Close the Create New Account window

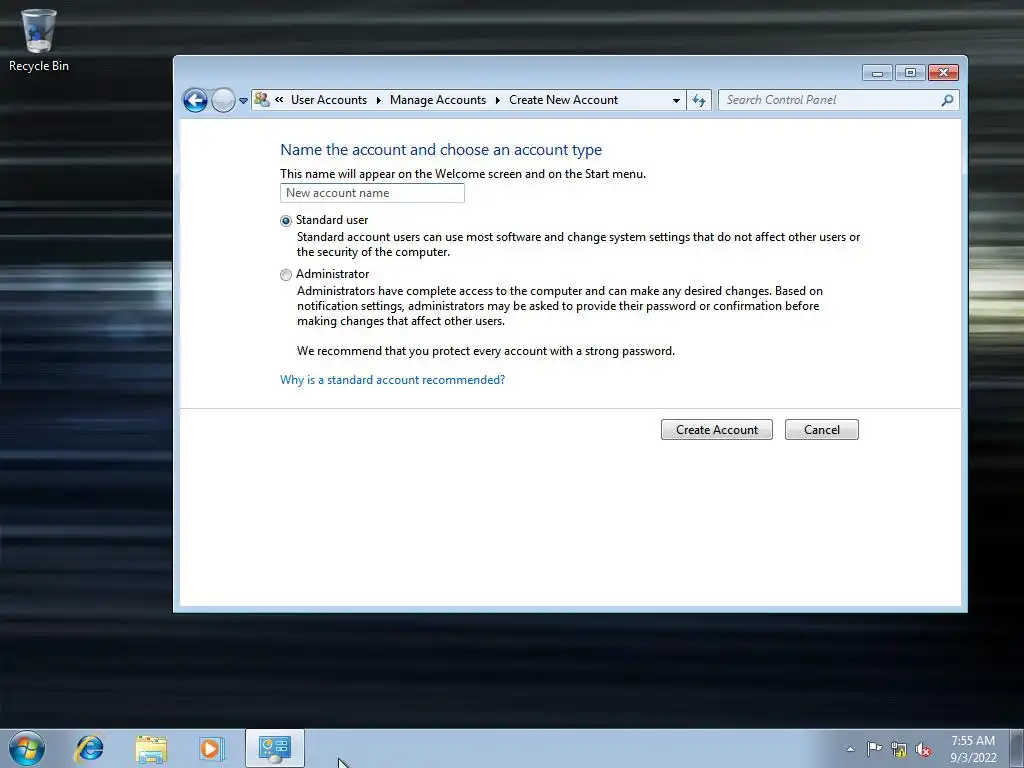click(943, 72)
